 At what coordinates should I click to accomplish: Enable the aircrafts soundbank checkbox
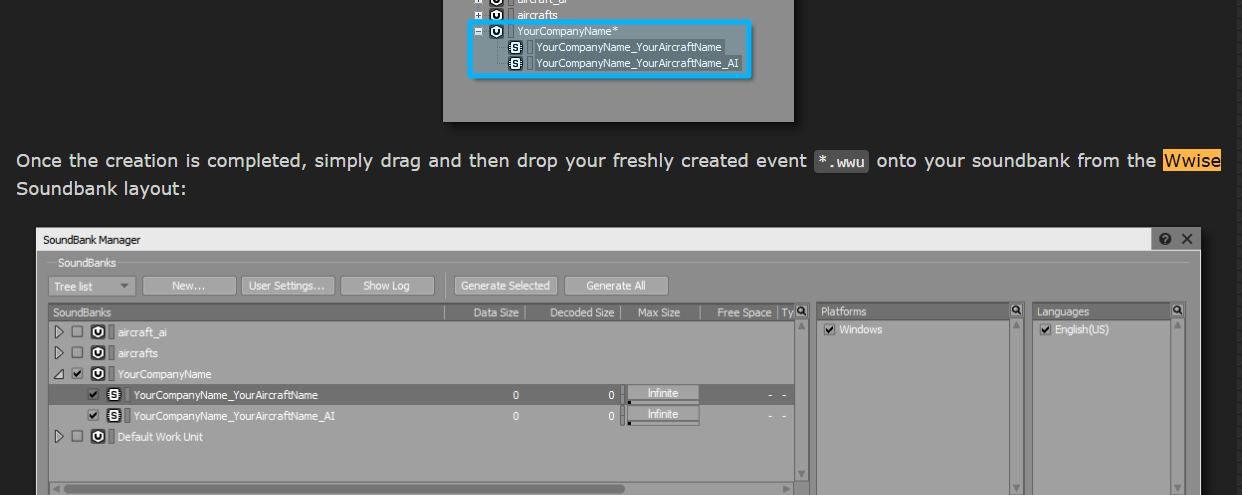77,353
